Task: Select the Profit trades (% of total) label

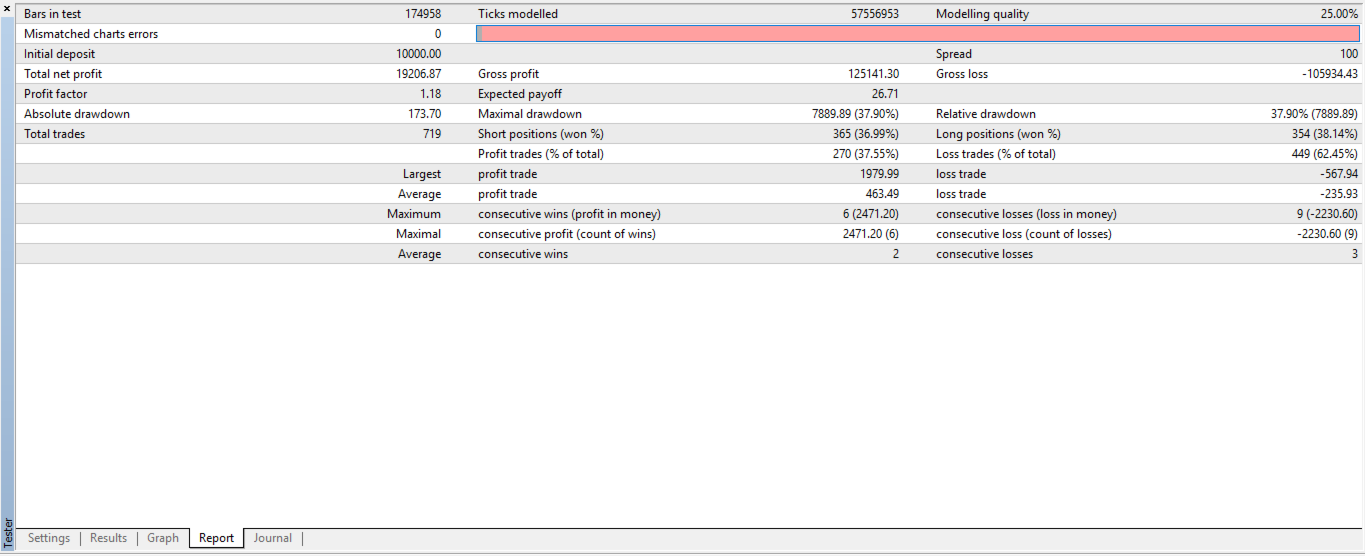Action: pos(541,154)
